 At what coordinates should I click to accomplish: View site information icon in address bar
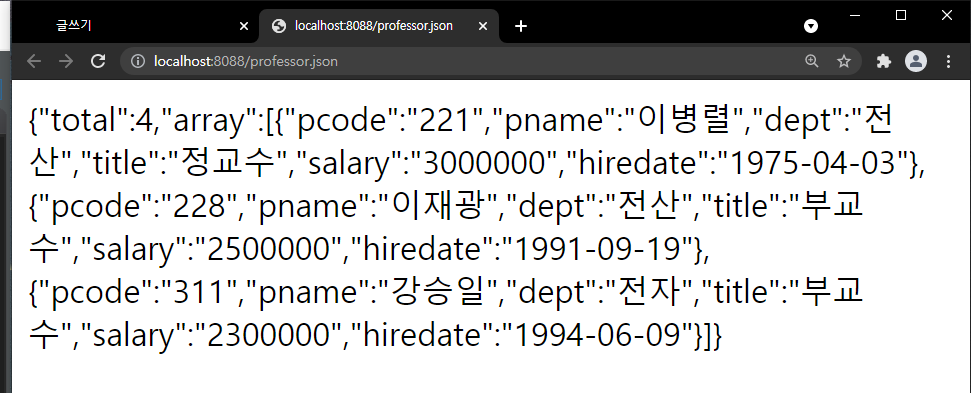tap(137, 61)
